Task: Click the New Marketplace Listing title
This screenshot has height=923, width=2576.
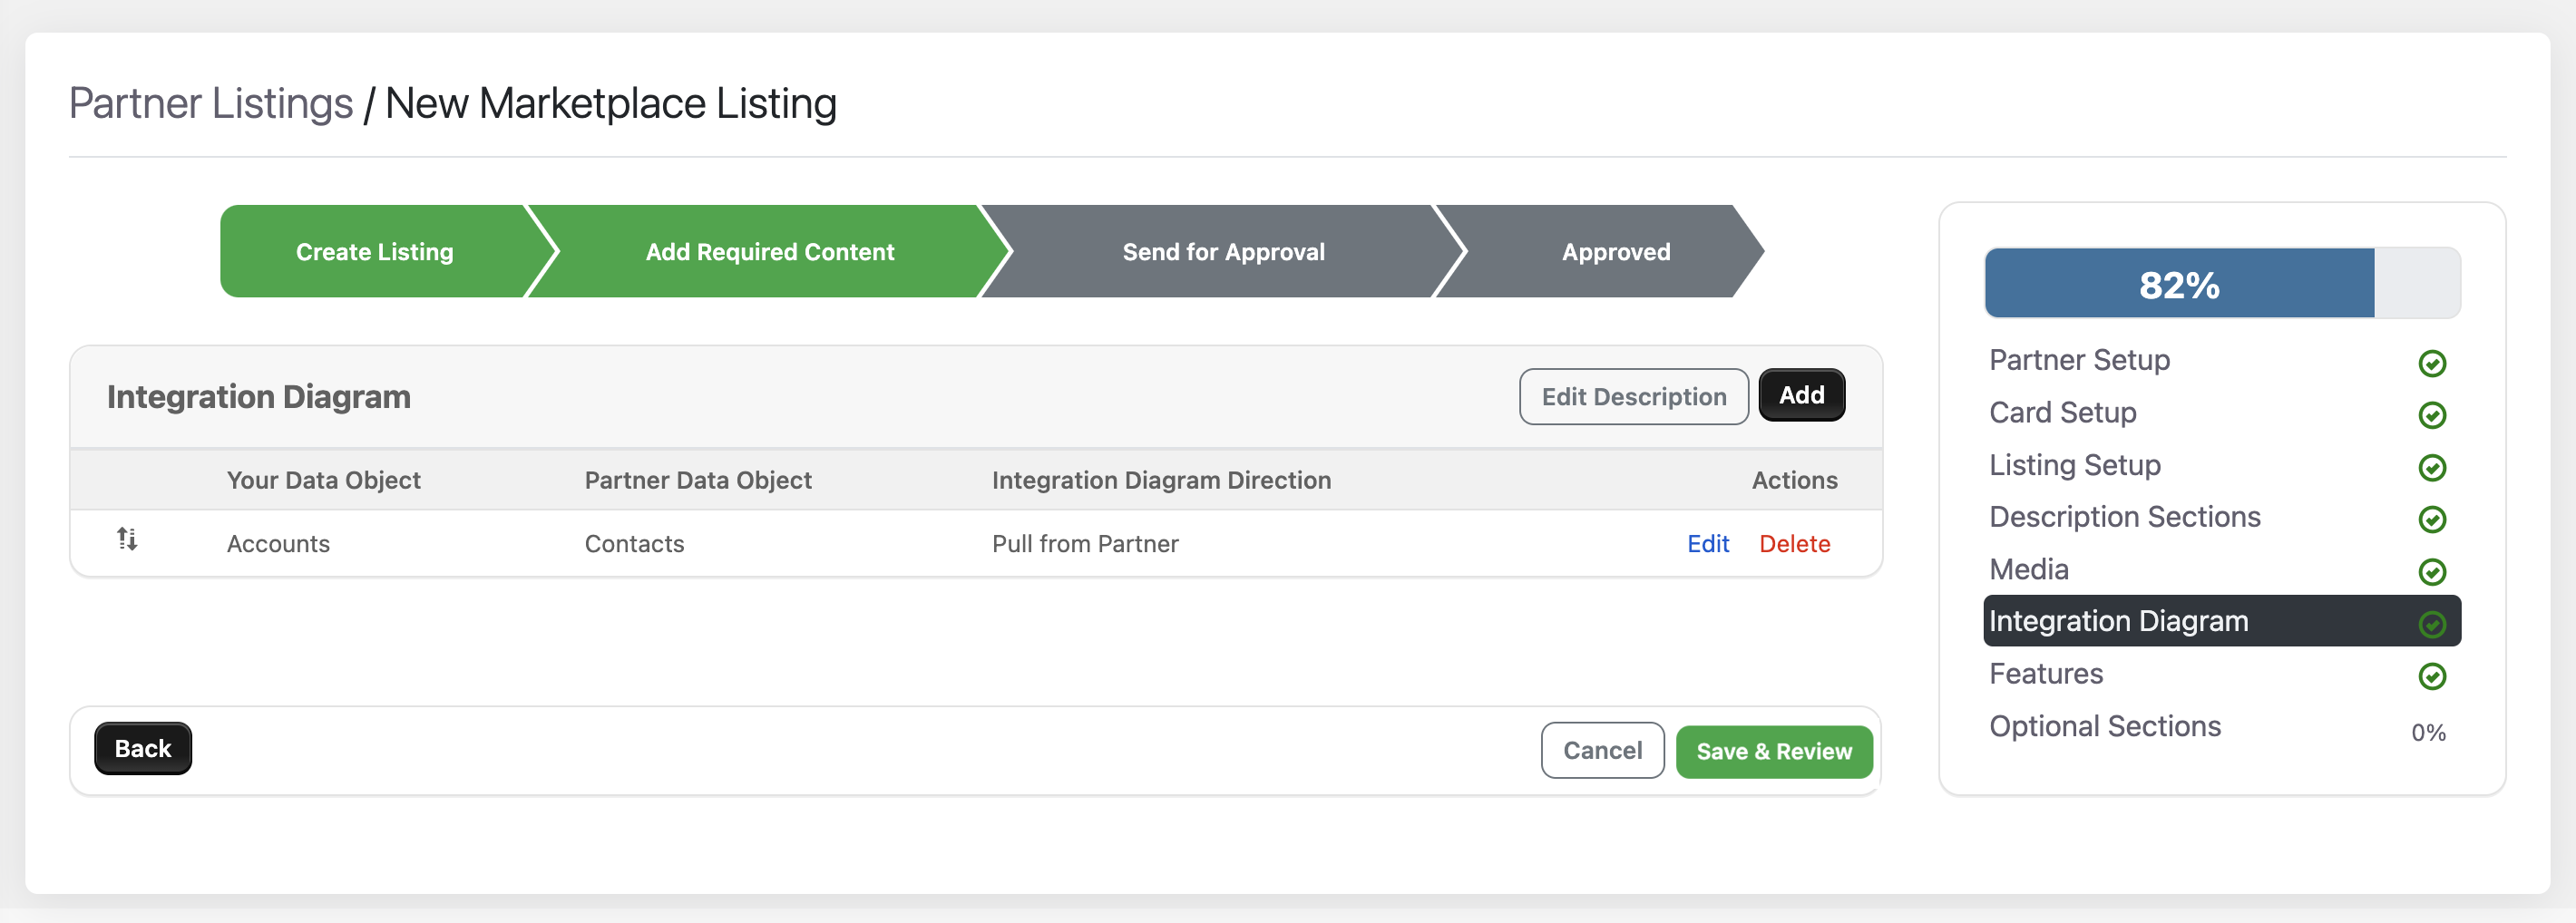Action: tap(610, 103)
